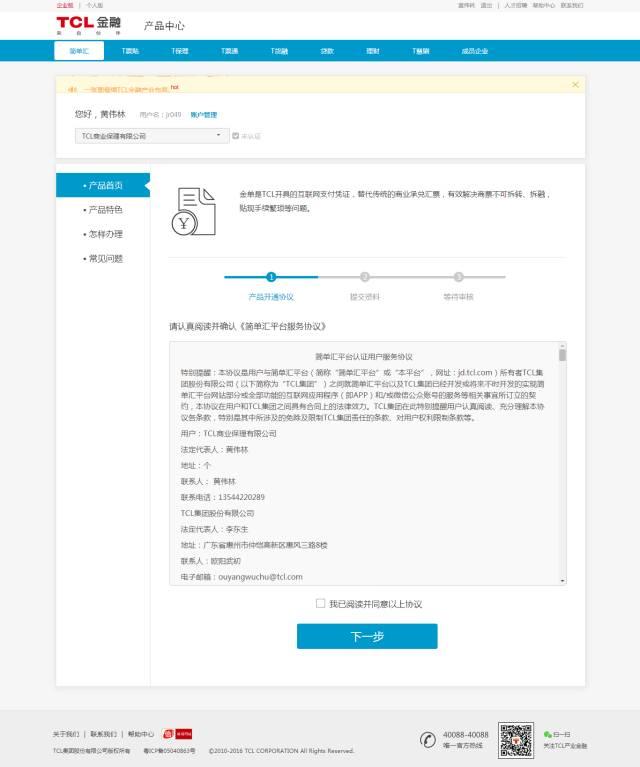Switch to the 简单汇 tab

[x=79, y=50]
